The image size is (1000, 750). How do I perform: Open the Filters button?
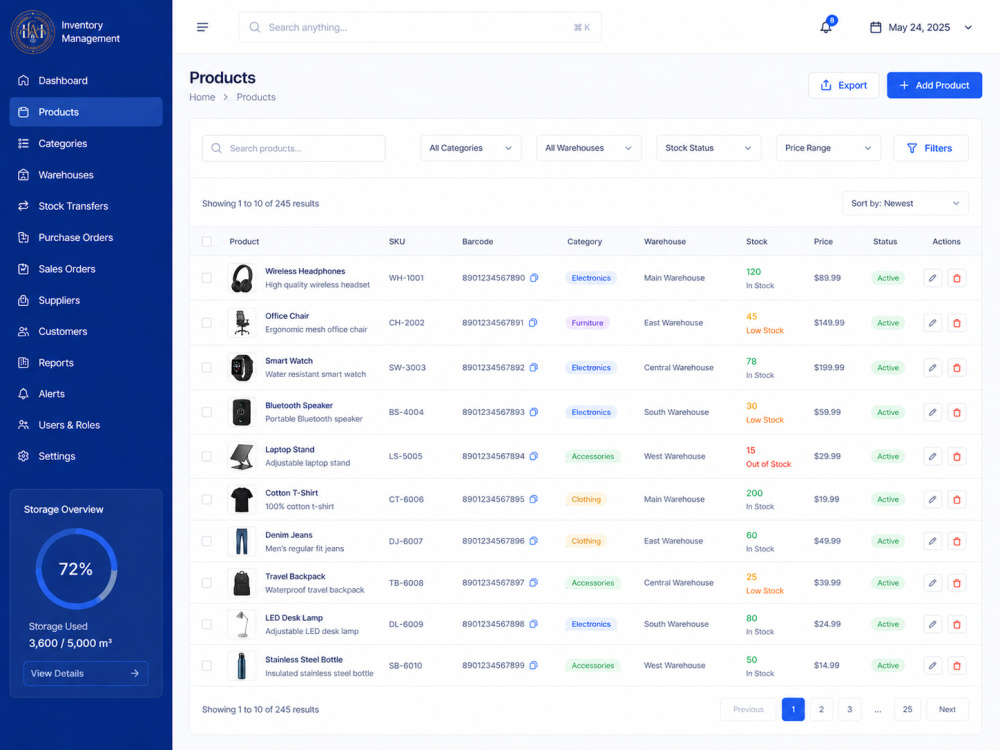coord(930,148)
